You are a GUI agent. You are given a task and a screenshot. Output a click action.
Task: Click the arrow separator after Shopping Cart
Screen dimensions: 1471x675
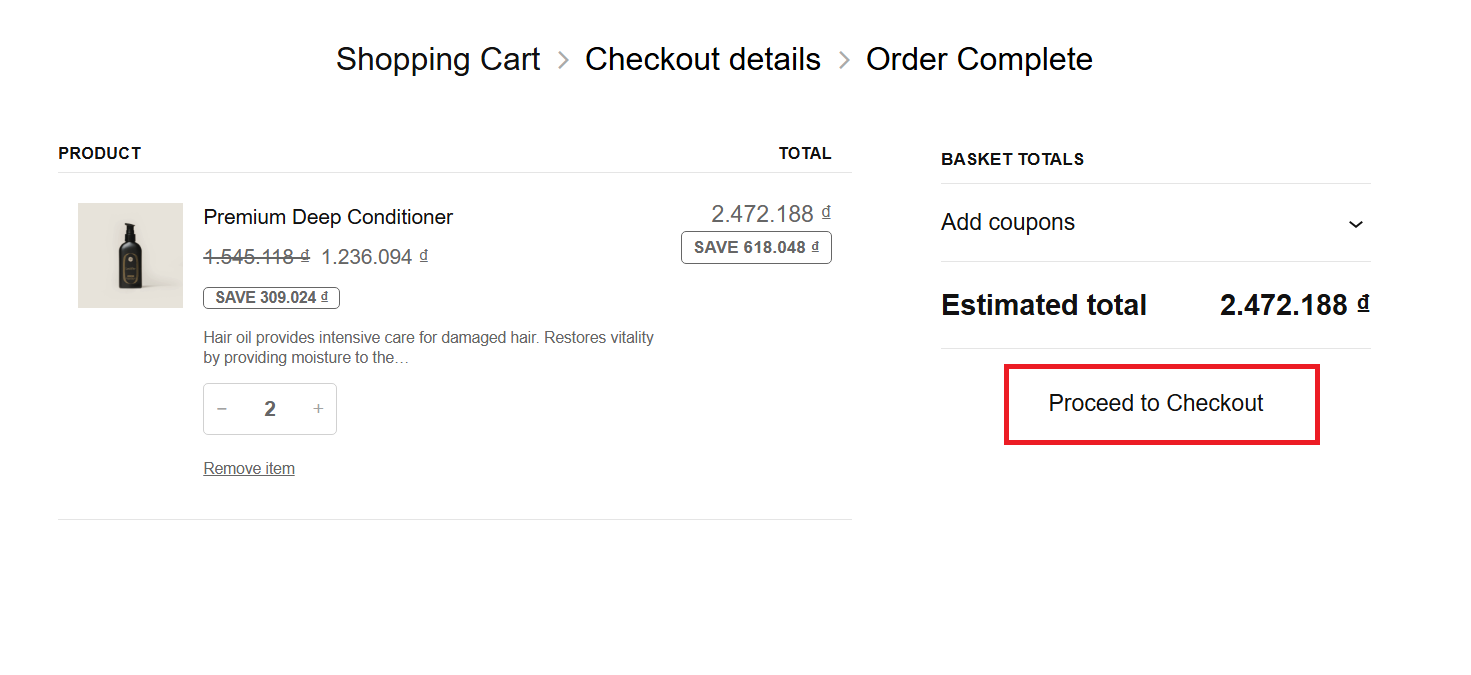[x=563, y=60]
